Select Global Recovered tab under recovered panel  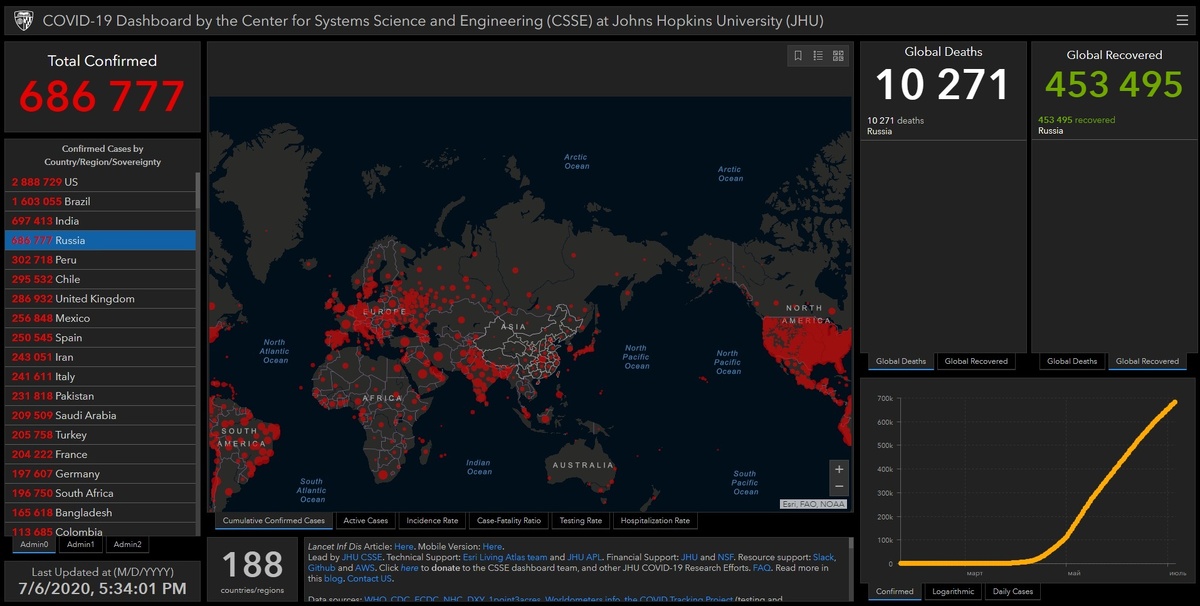pyautogui.click(x=1147, y=361)
